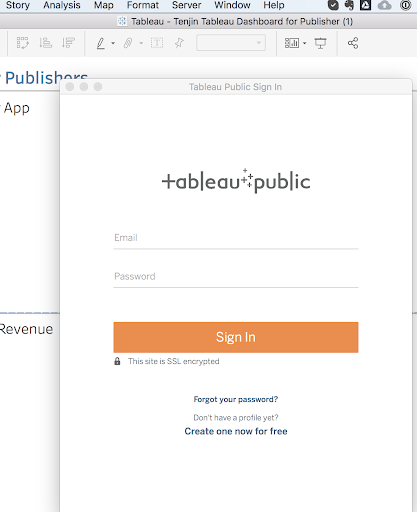Click the group members toolbar icon
This screenshot has height=512, width=417.
point(23,43)
